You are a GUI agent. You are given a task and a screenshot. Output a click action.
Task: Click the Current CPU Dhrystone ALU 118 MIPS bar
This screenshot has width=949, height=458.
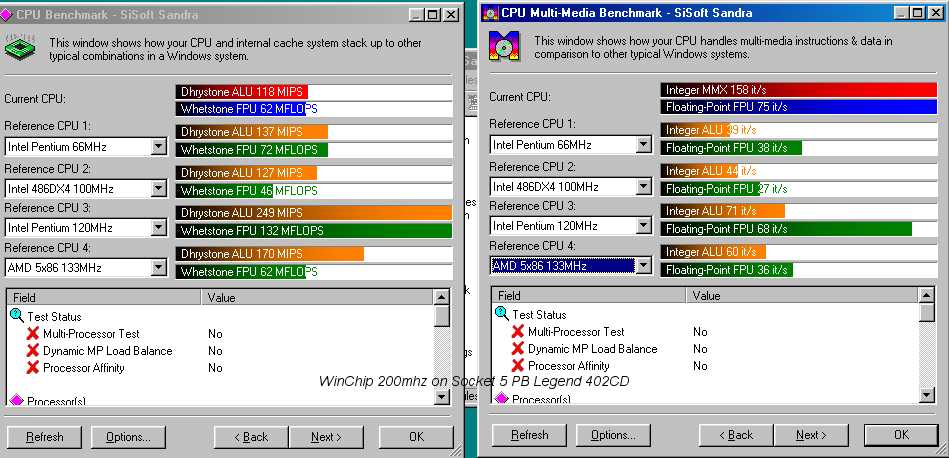[242, 91]
